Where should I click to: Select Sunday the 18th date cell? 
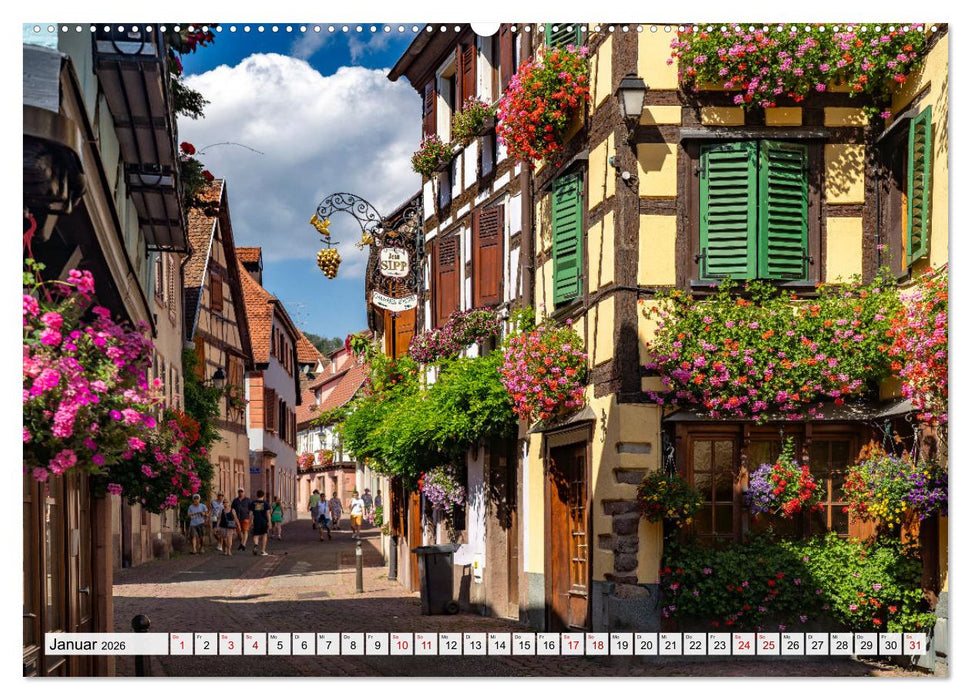pos(596,644)
